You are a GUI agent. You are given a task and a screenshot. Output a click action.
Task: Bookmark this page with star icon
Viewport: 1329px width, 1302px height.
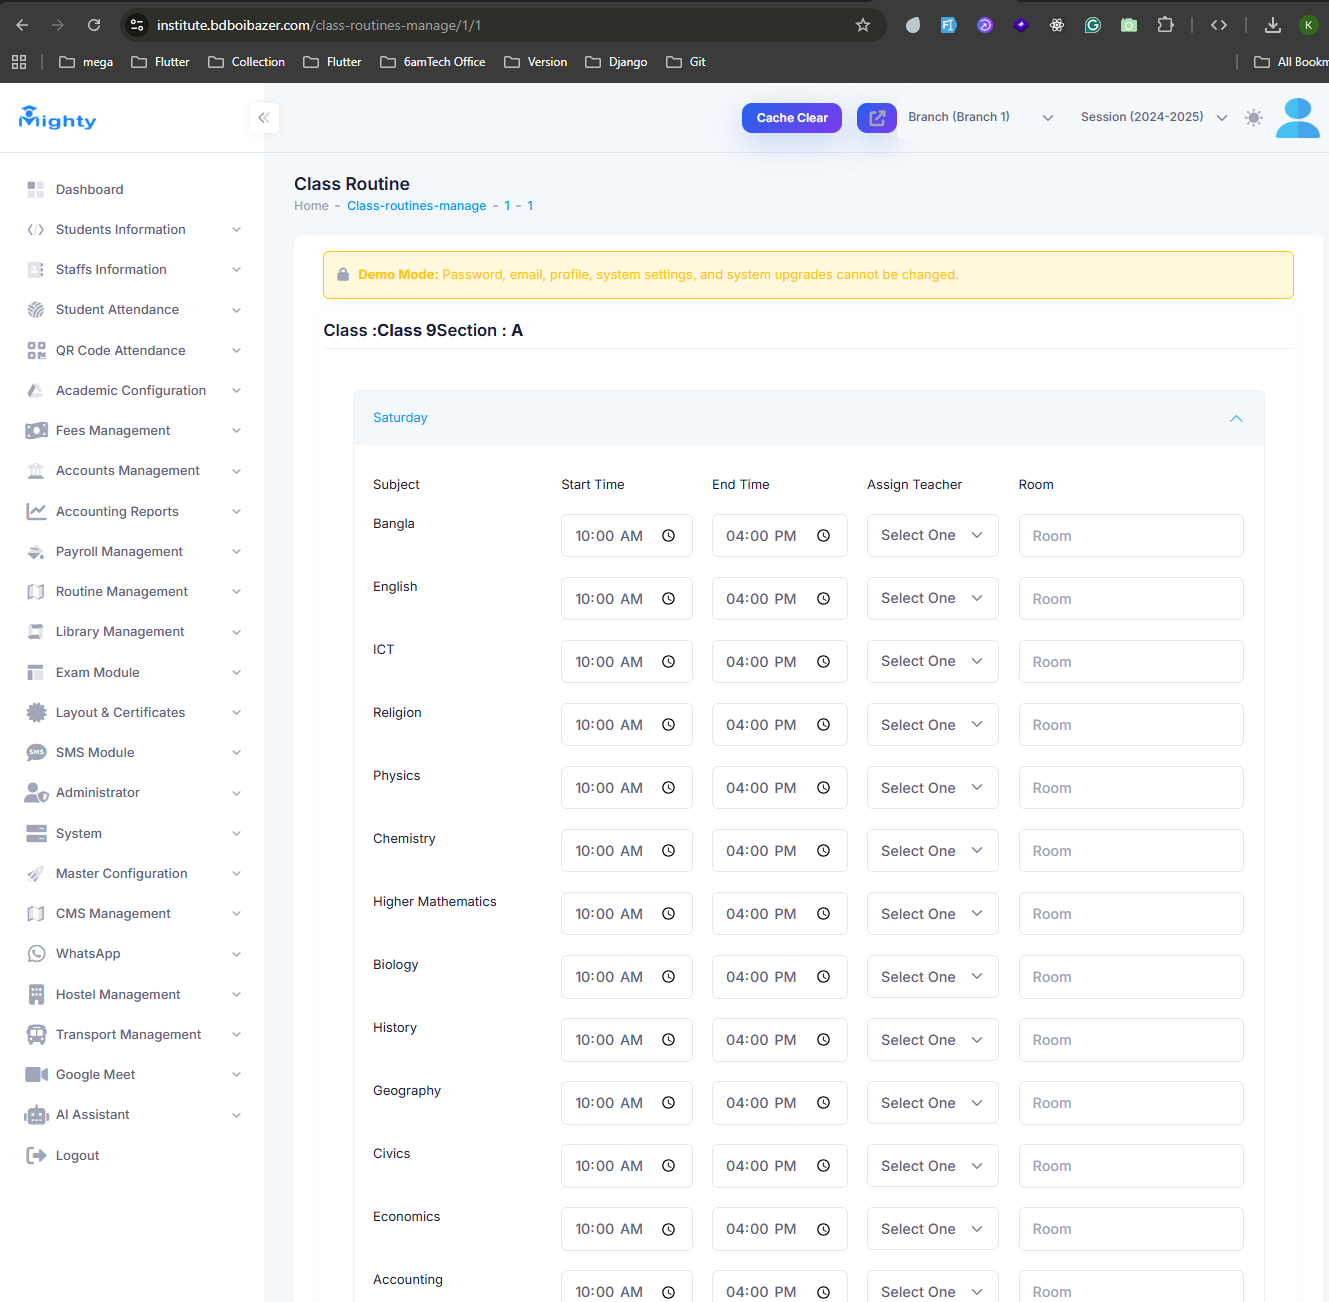(x=863, y=25)
